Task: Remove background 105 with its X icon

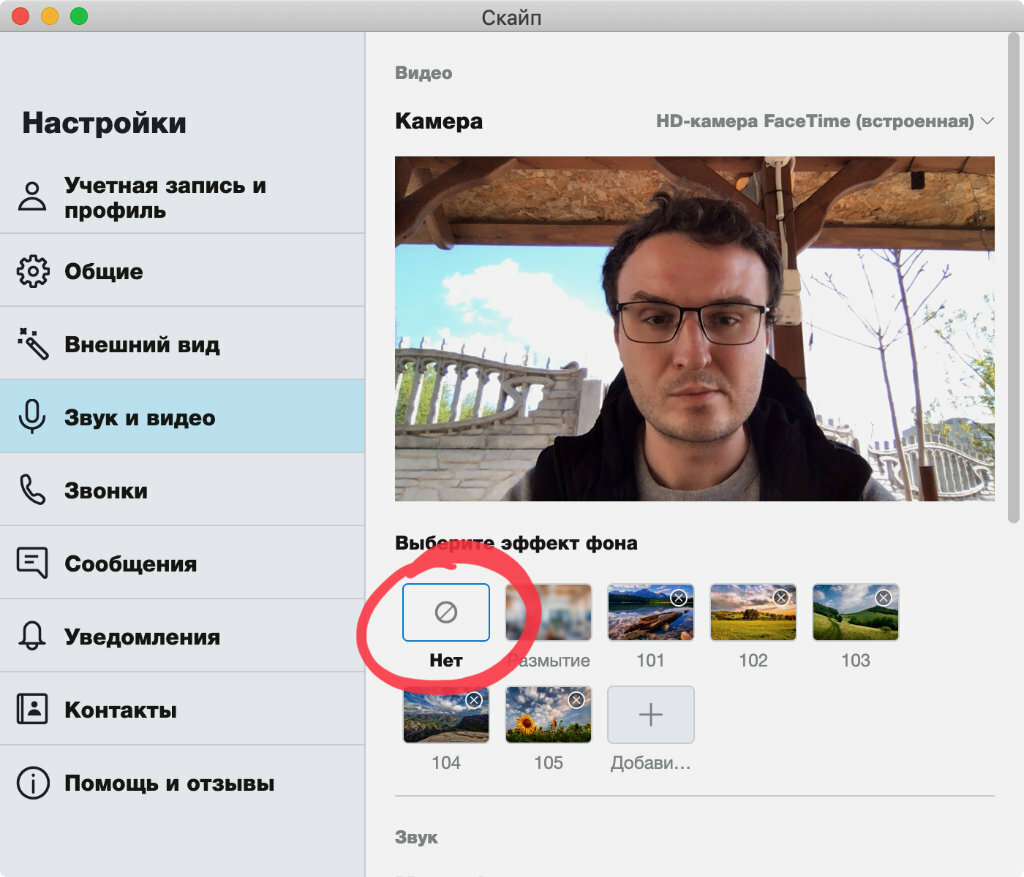Action: pos(576,700)
